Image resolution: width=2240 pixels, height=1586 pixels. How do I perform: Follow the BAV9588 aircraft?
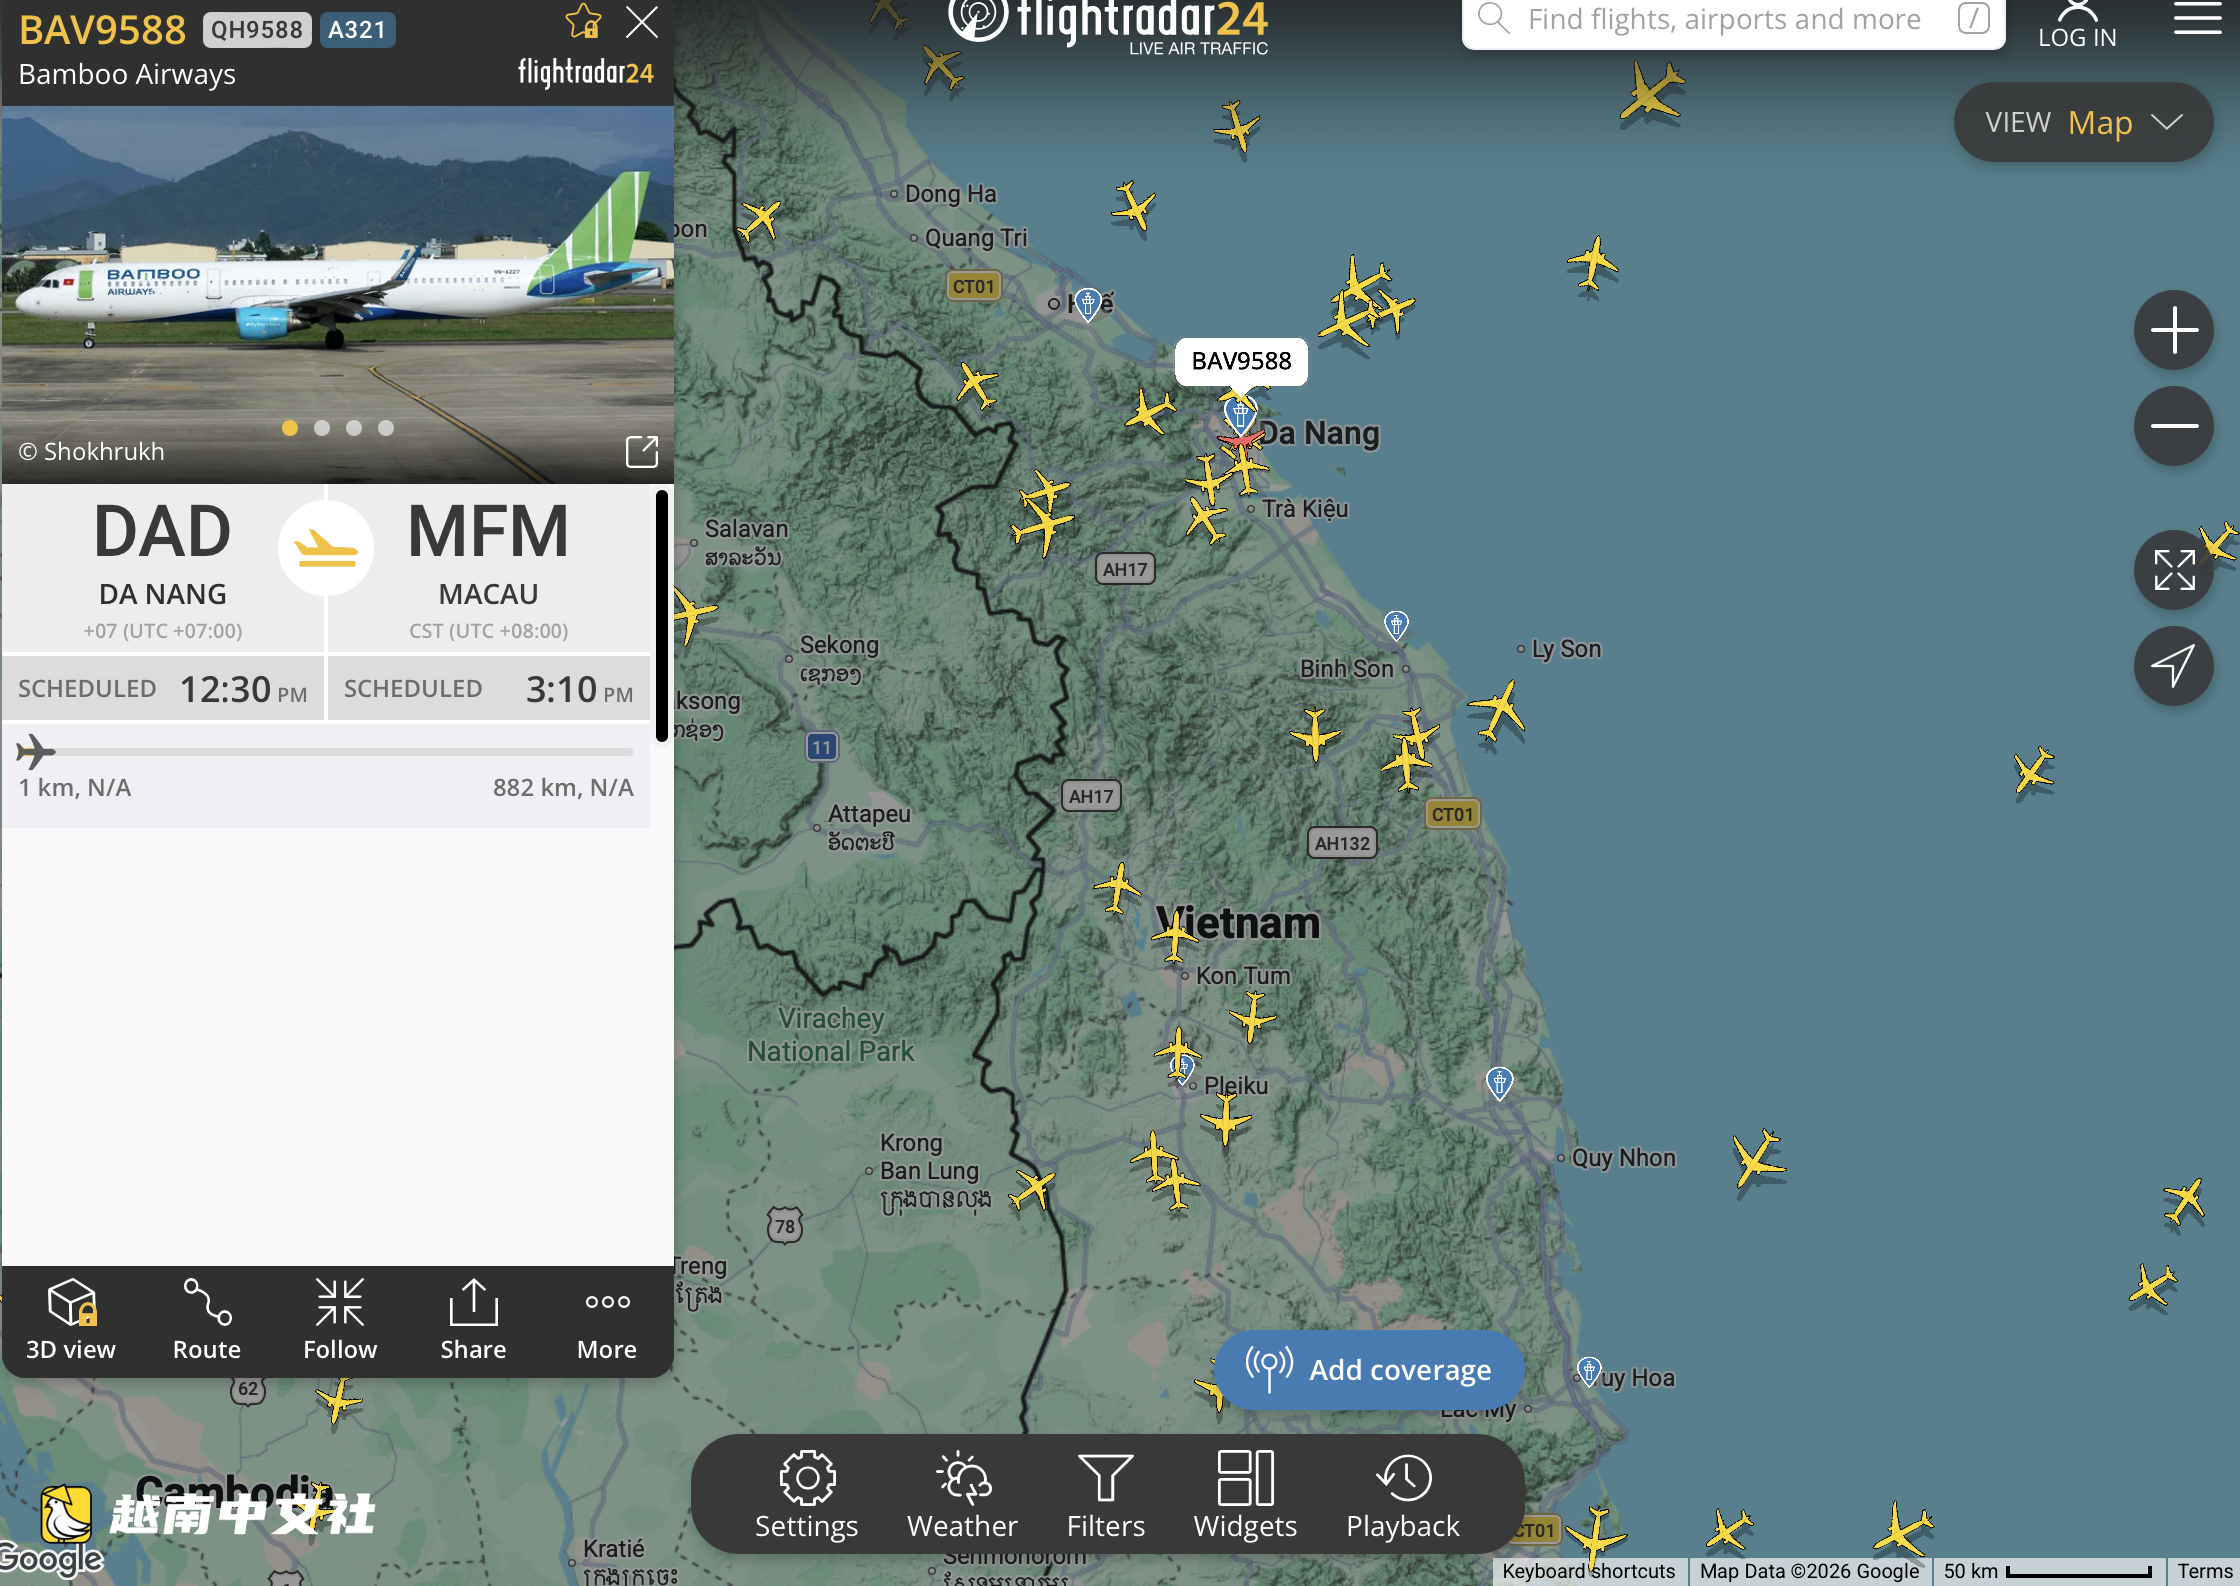340,1320
